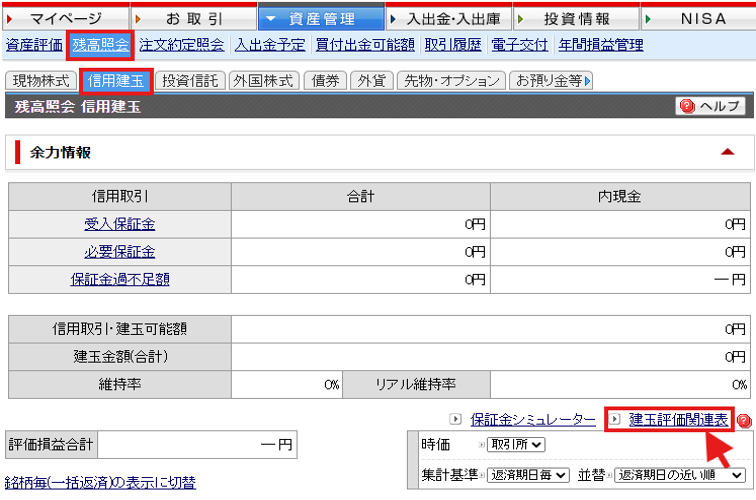The width and height of the screenshot is (756, 500).
Task: Click the 合計 column header
Action: (x=361, y=196)
